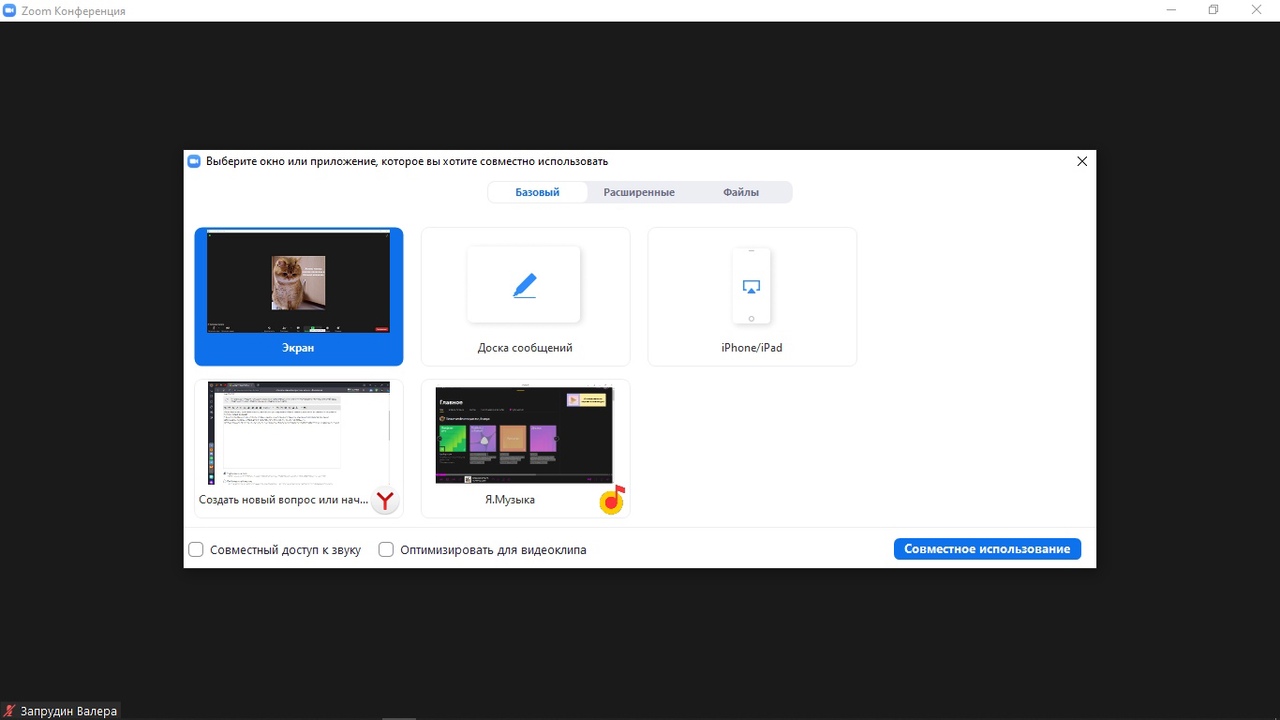Pick the Я.Музыка window thumbnail

(x=525, y=448)
